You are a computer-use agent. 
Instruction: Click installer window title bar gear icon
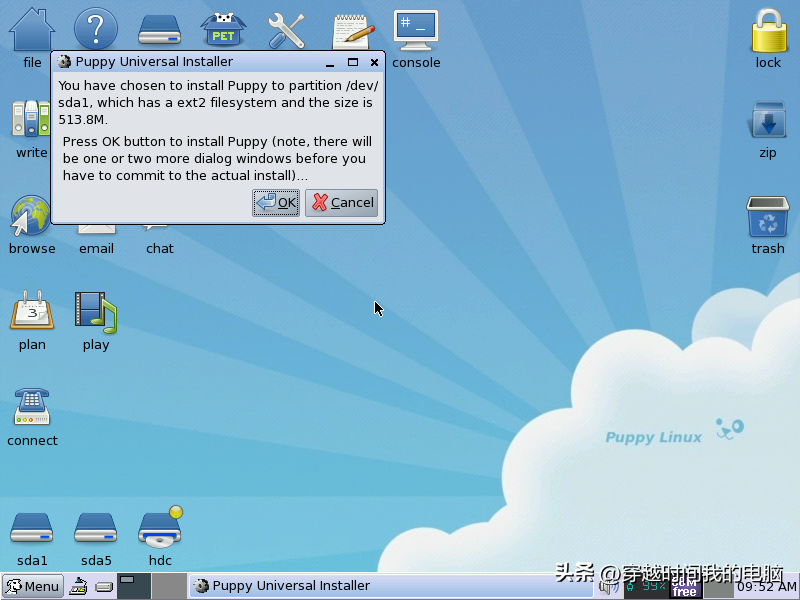(64, 62)
